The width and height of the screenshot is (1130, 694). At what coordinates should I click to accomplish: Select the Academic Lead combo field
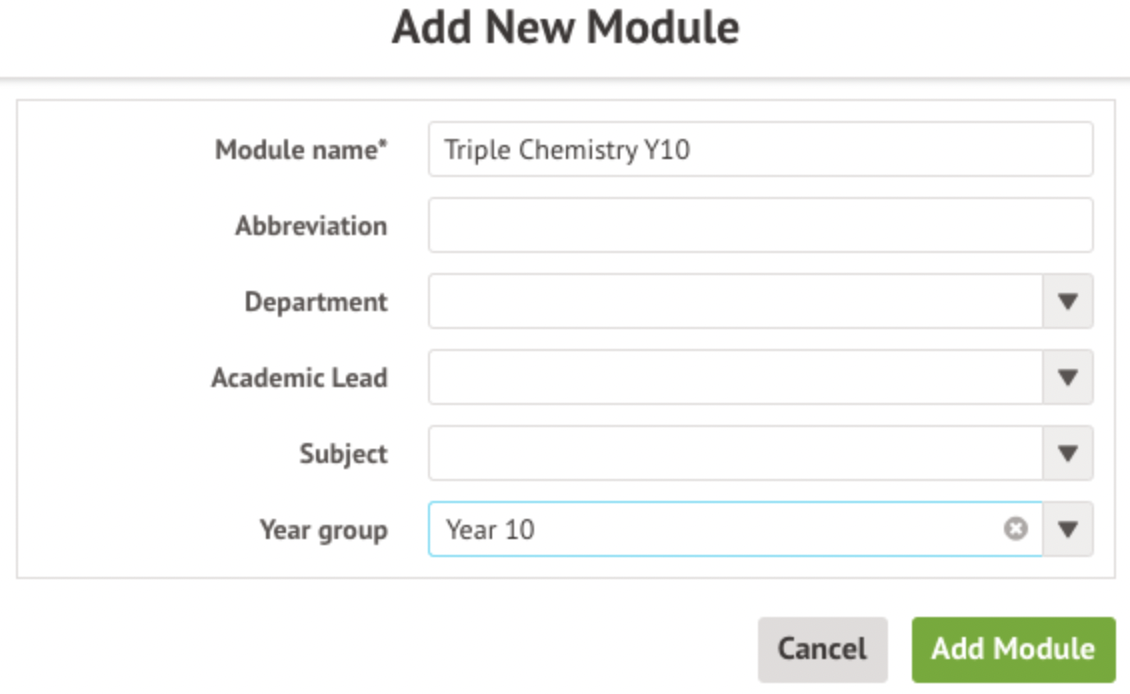click(735, 378)
